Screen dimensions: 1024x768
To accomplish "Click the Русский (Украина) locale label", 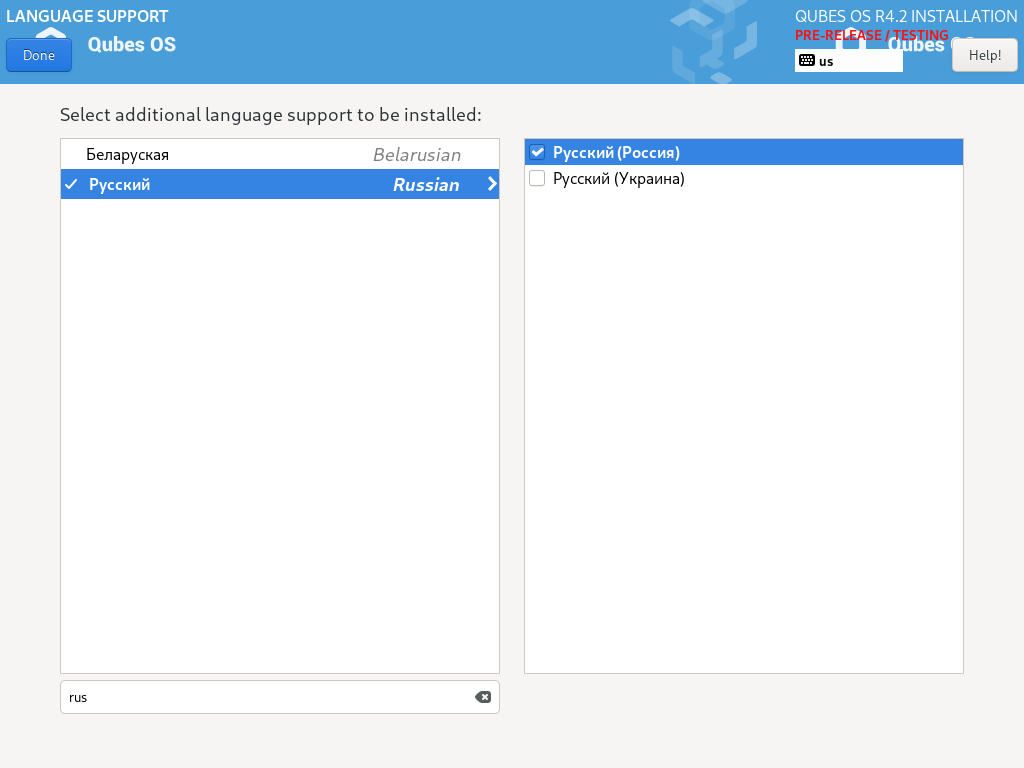I will (x=618, y=179).
